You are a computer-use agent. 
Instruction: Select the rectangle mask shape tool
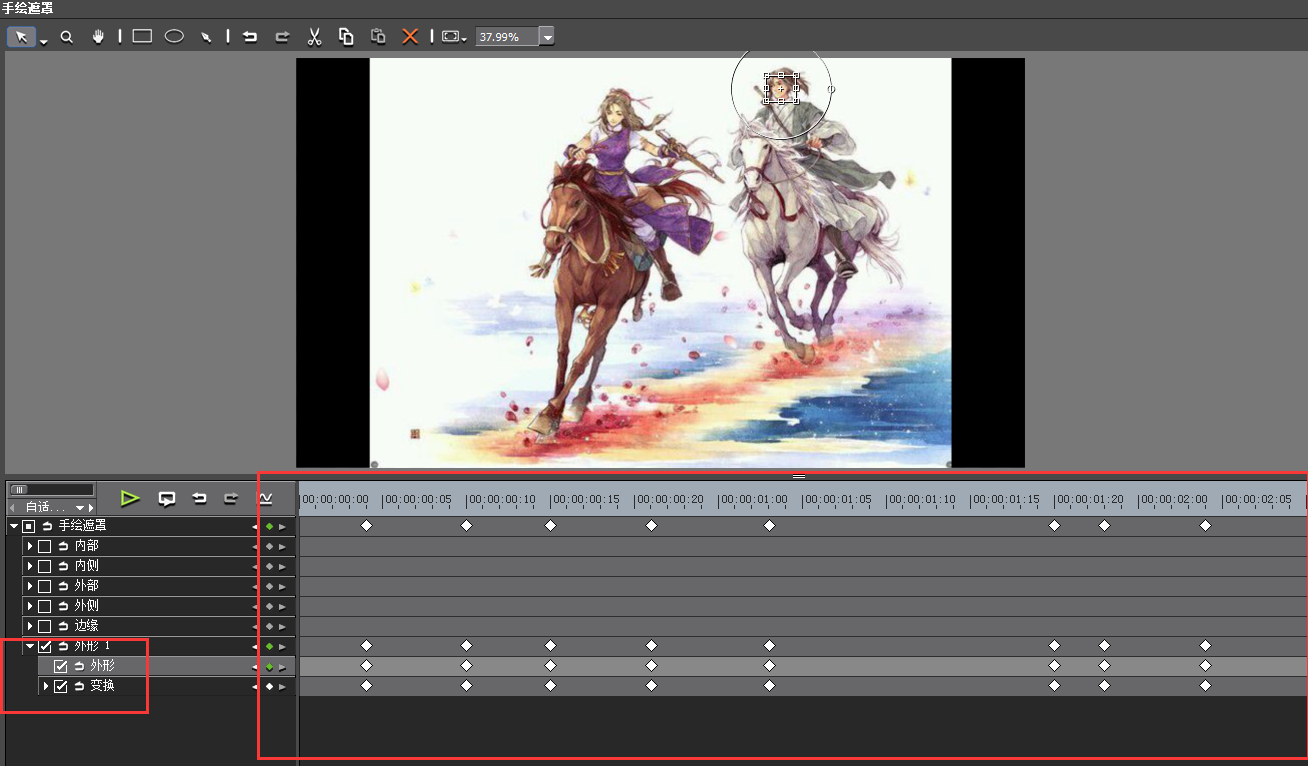pyautogui.click(x=142, y=36)
